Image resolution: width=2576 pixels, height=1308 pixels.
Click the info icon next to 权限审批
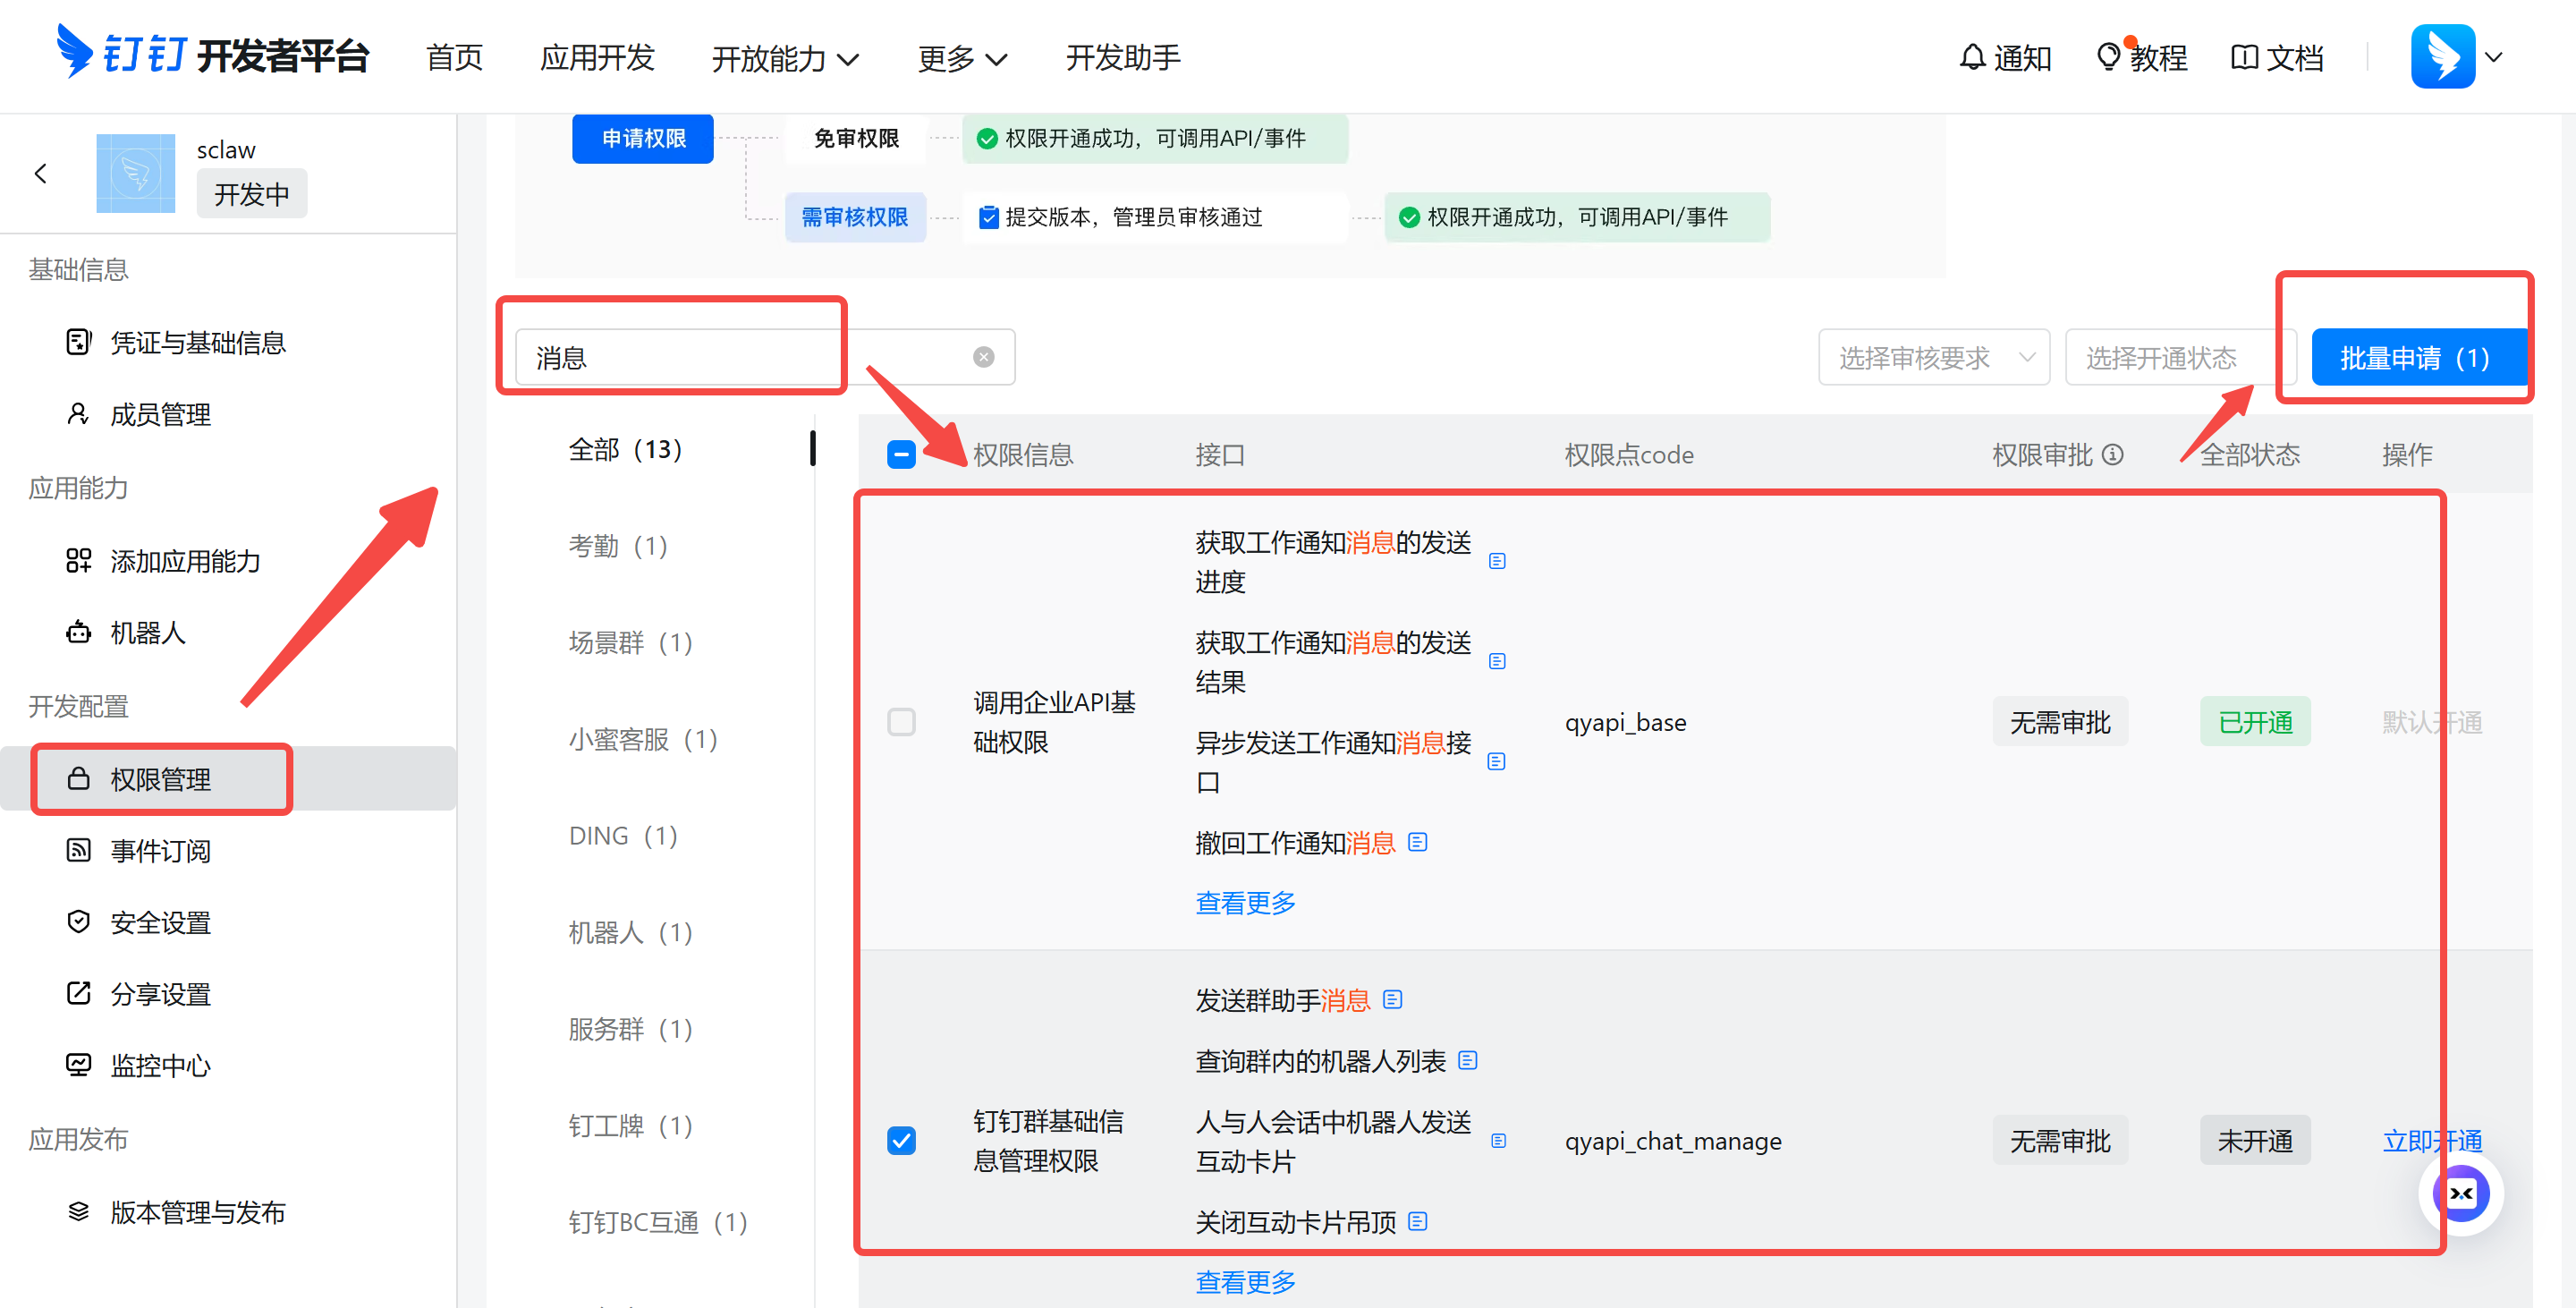[2112, 455]
